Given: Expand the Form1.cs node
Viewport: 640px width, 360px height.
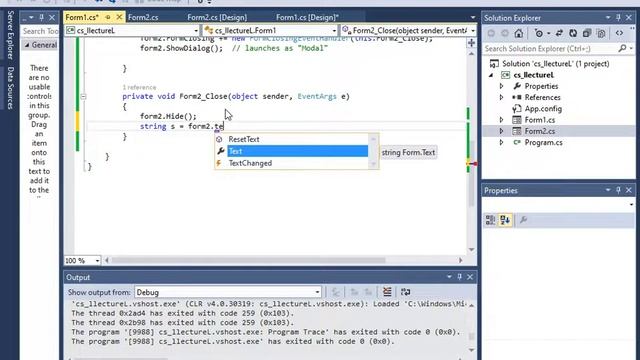Looking at the screenshot, I should 502,120.
